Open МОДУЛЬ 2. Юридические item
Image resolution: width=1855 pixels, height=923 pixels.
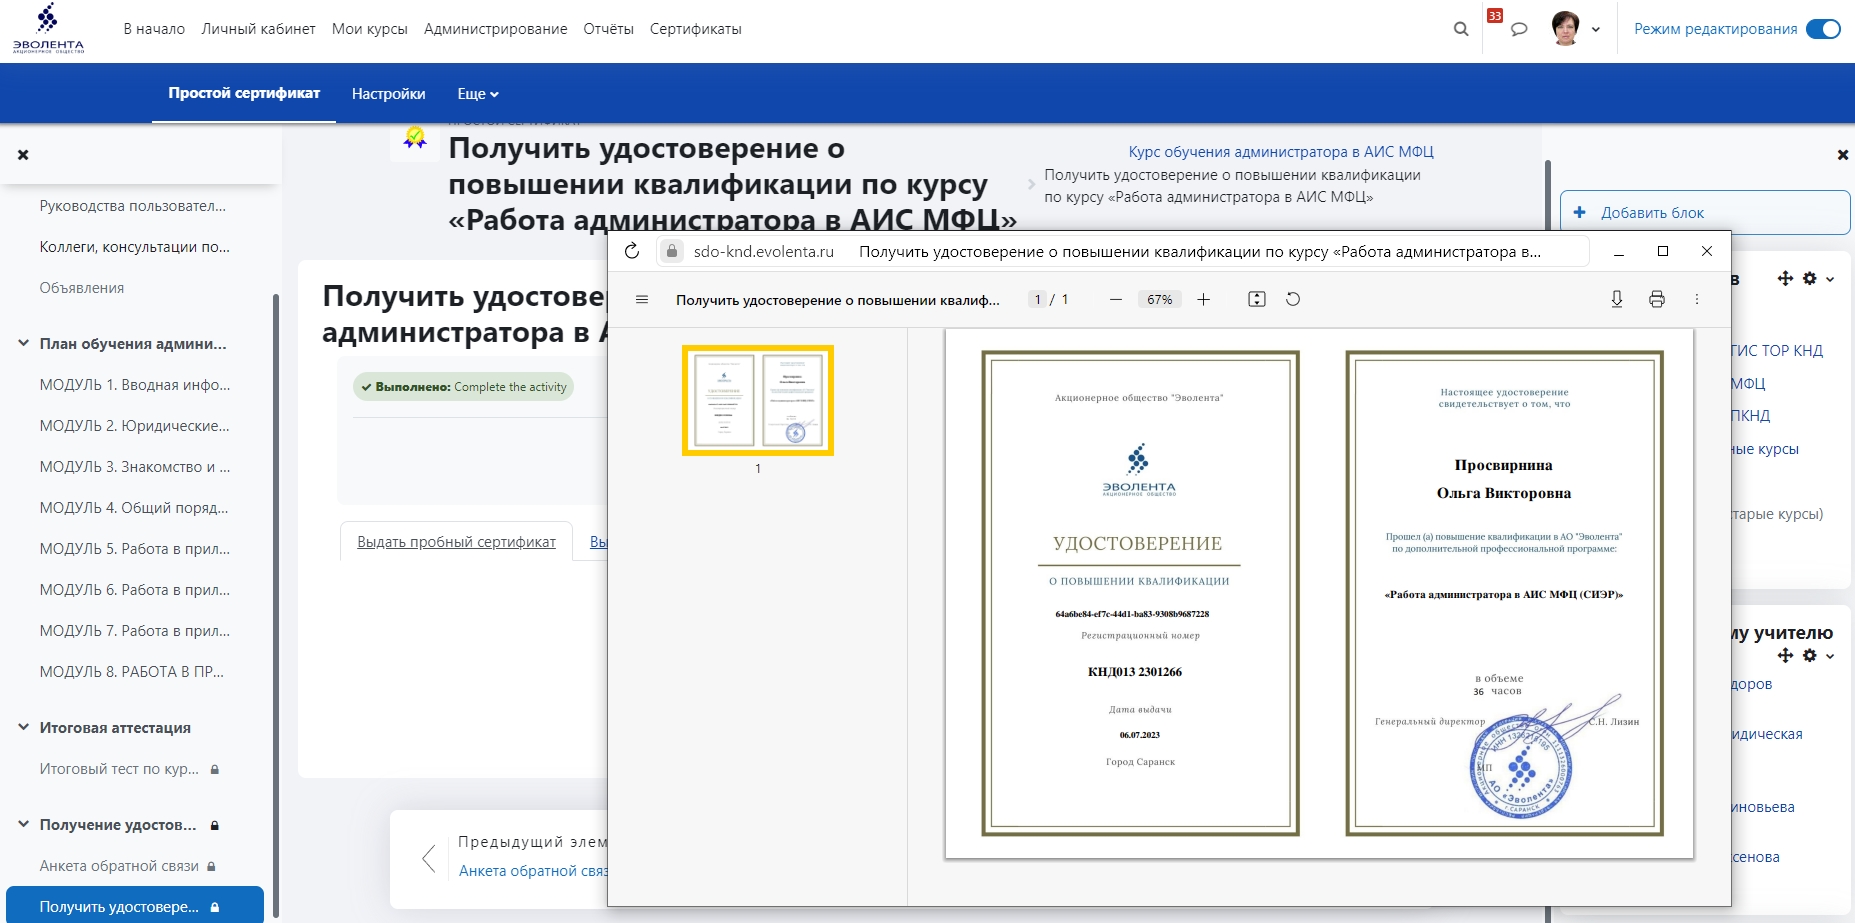(135, 426)
